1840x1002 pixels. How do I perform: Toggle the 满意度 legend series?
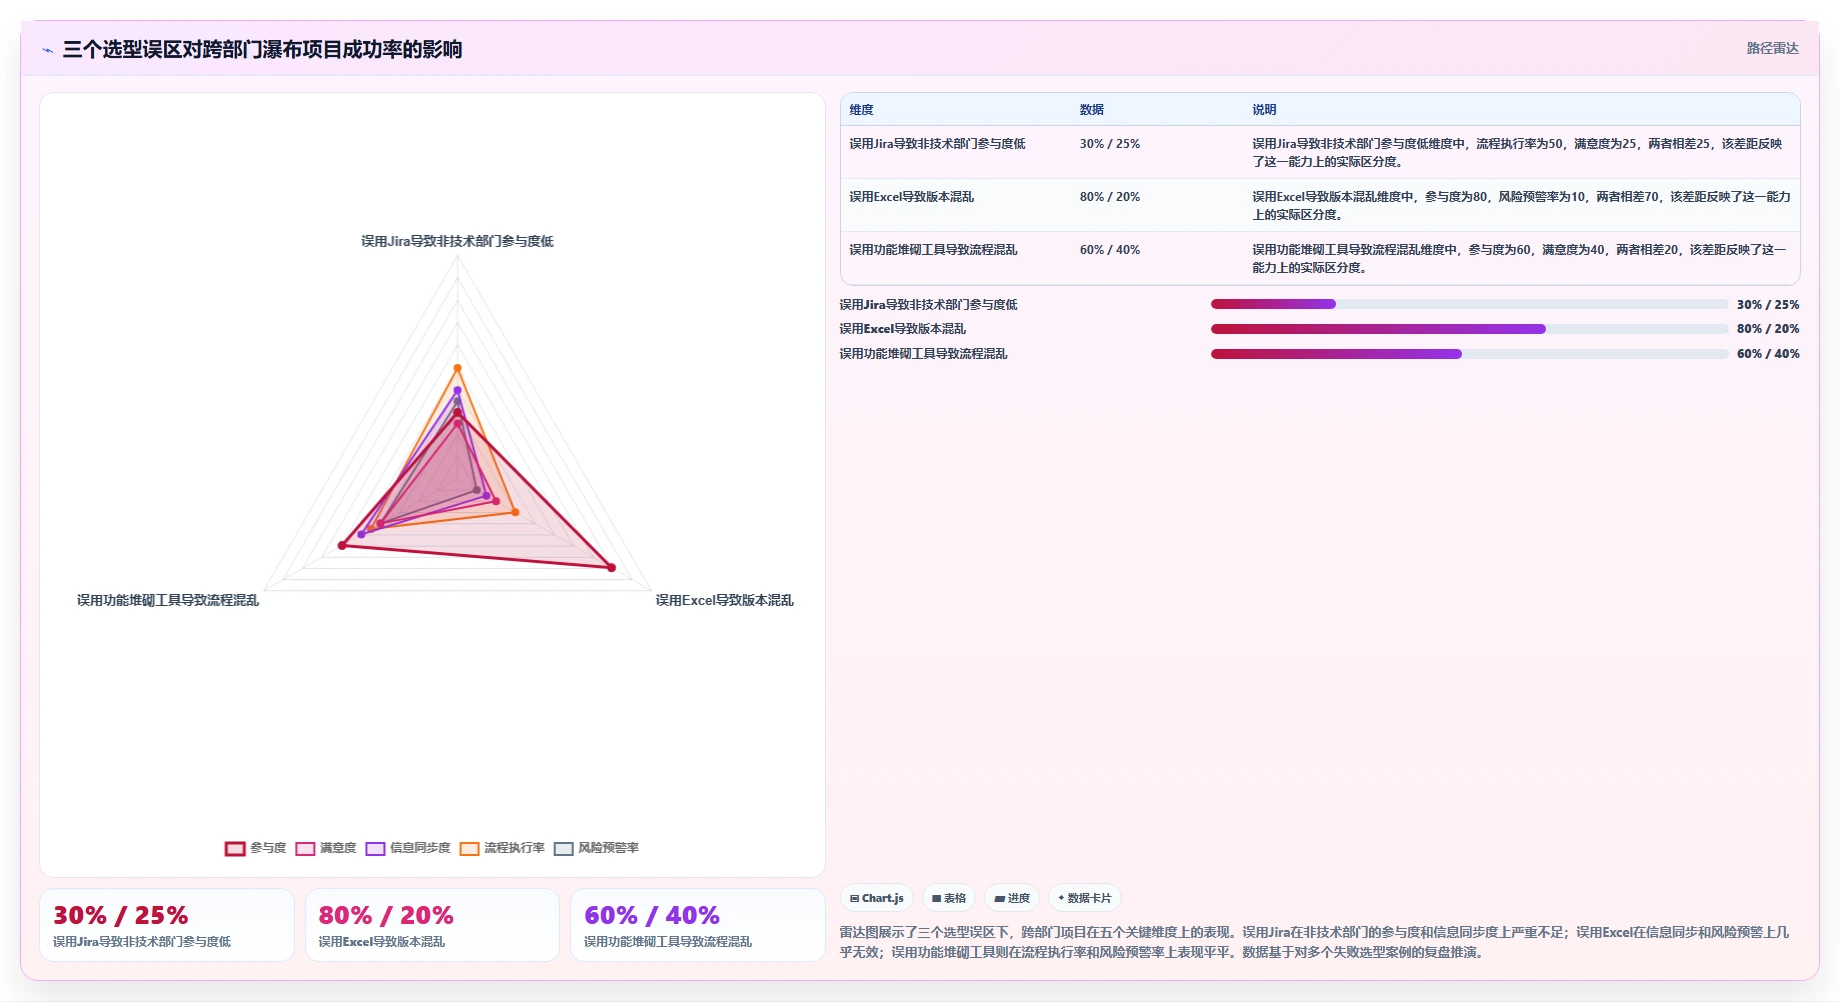[326, 848]
